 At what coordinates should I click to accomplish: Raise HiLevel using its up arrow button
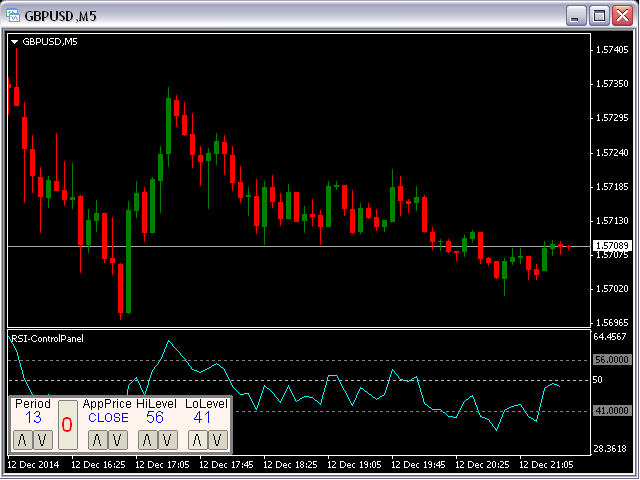click(x=148, y=440)
